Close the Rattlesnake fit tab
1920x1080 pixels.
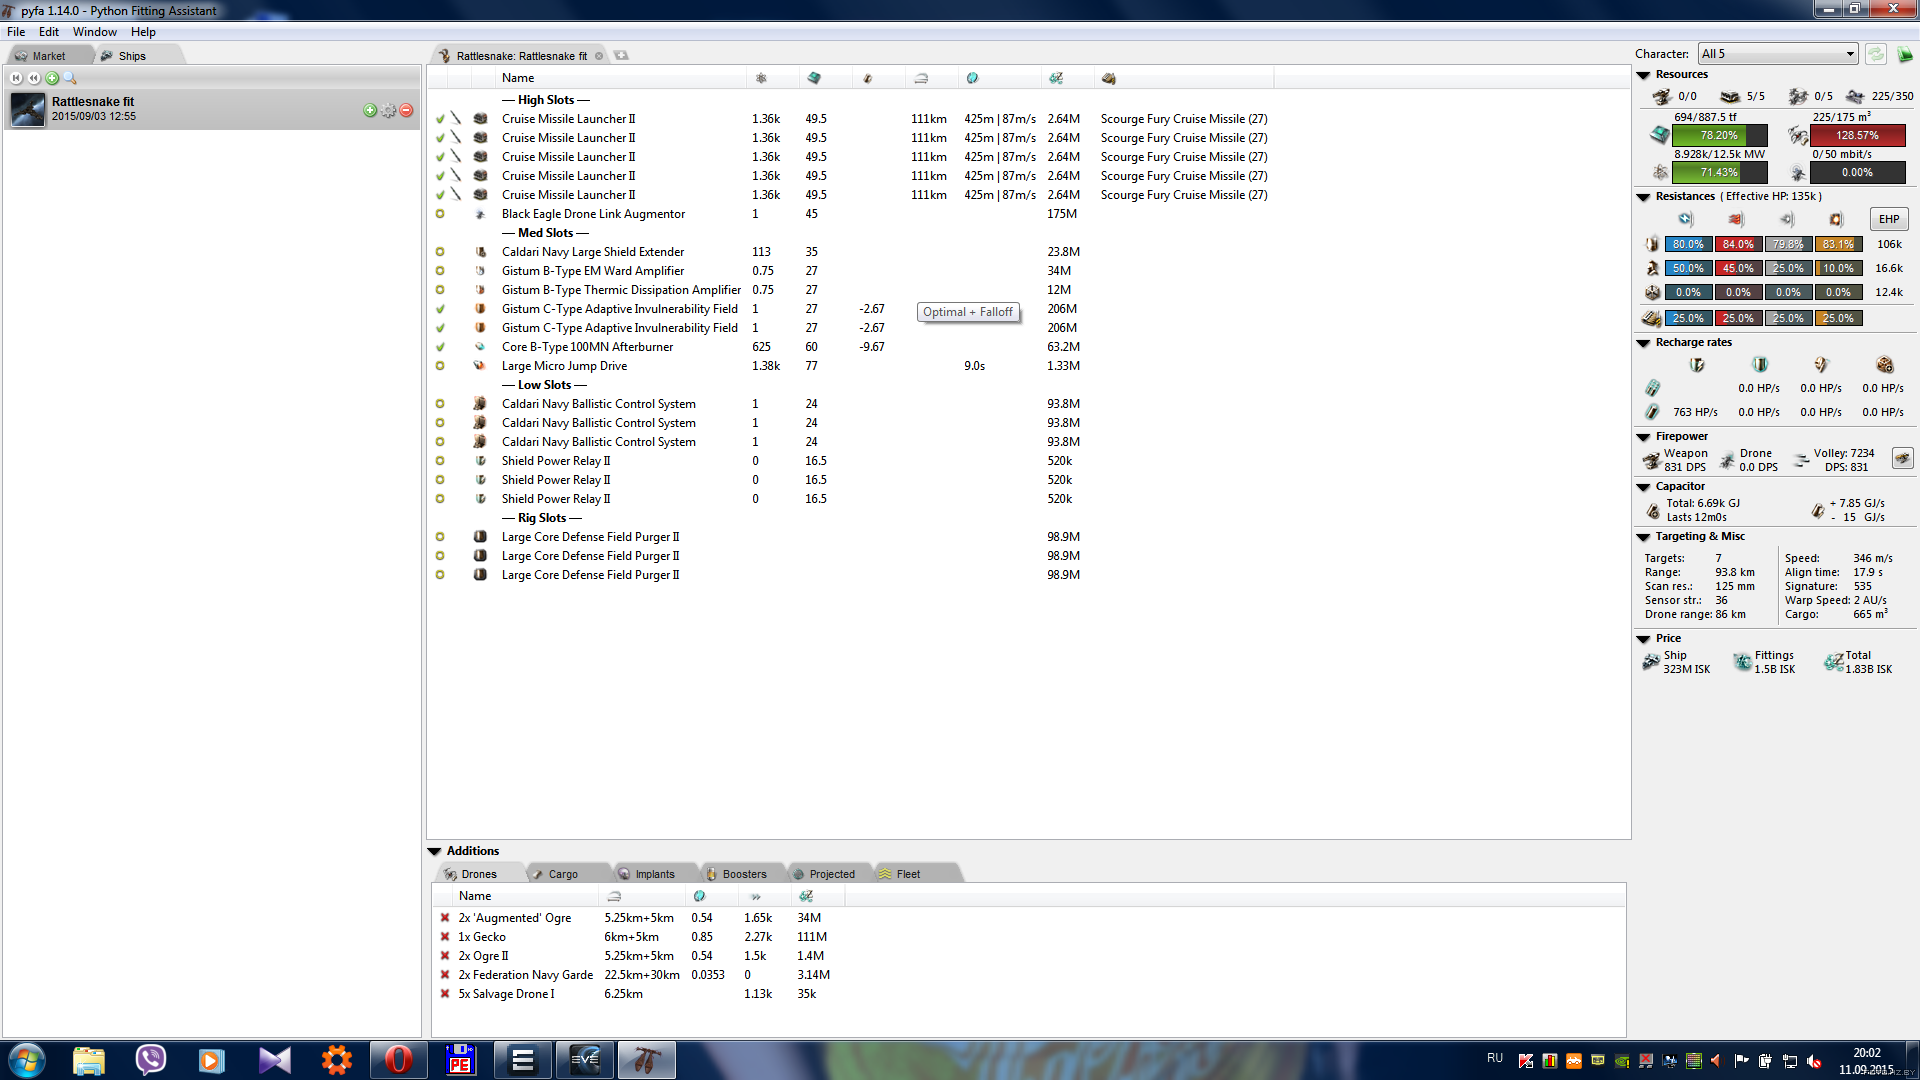coord(599,56)
